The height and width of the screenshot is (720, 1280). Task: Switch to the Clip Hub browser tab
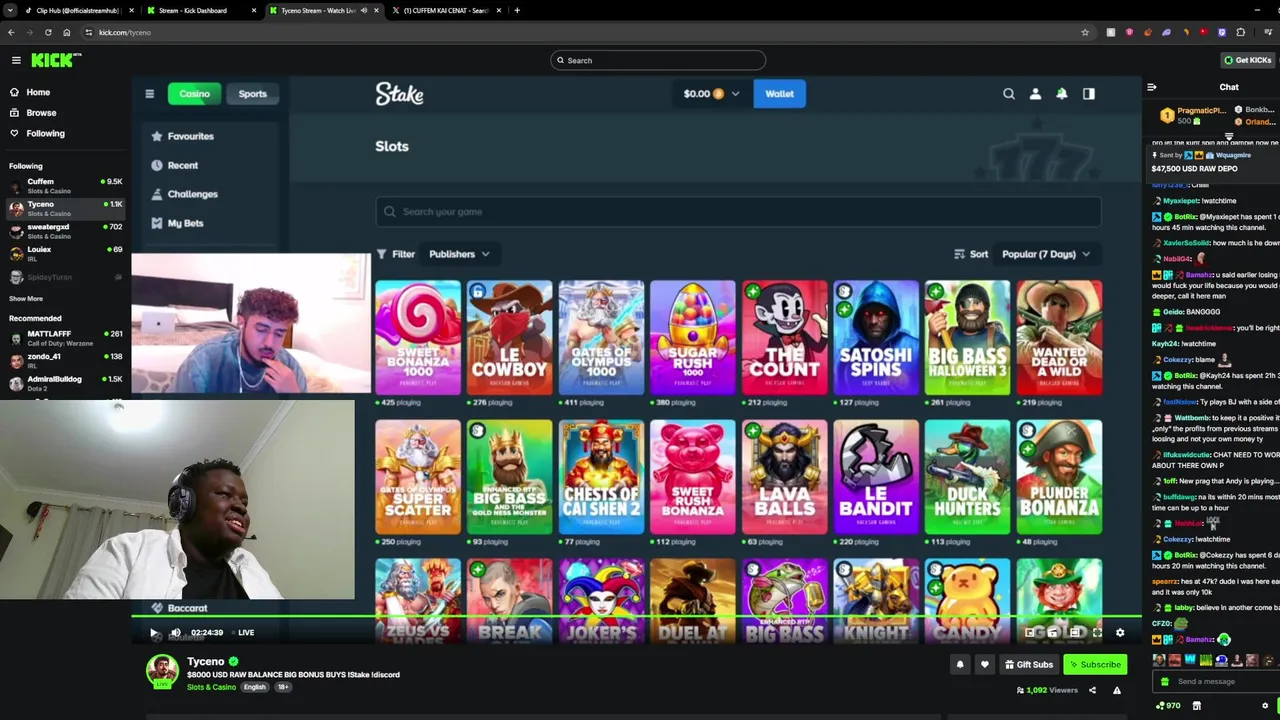click(x=78, y=10)
